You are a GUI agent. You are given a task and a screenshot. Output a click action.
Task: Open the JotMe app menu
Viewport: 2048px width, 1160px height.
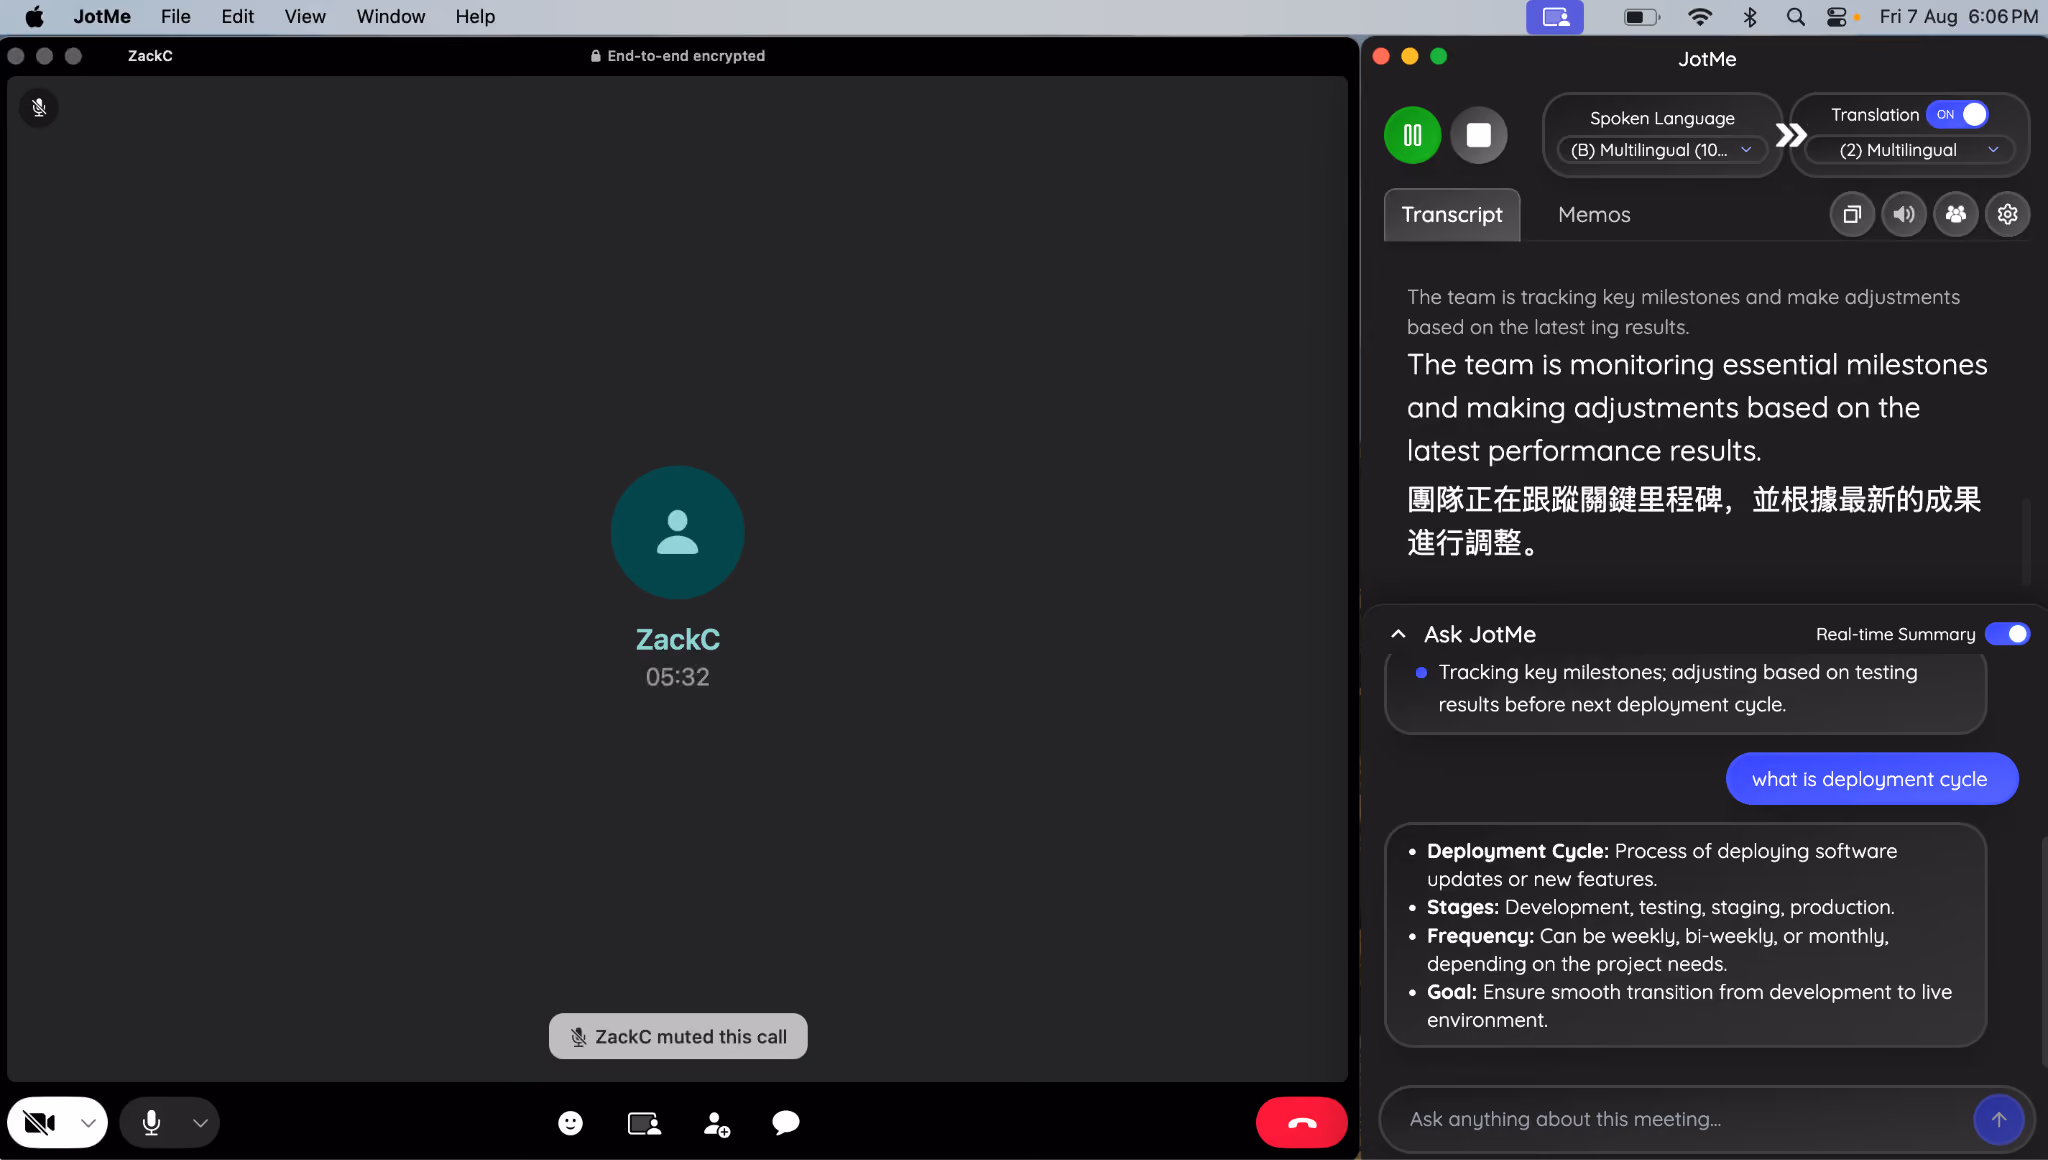[x=102, y=17]
